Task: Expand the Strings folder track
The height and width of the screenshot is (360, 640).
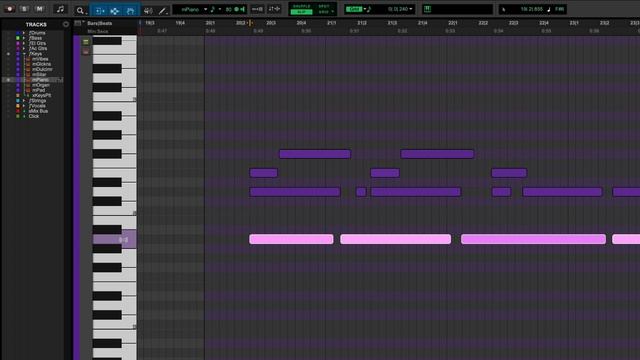Action: [24, 100]
